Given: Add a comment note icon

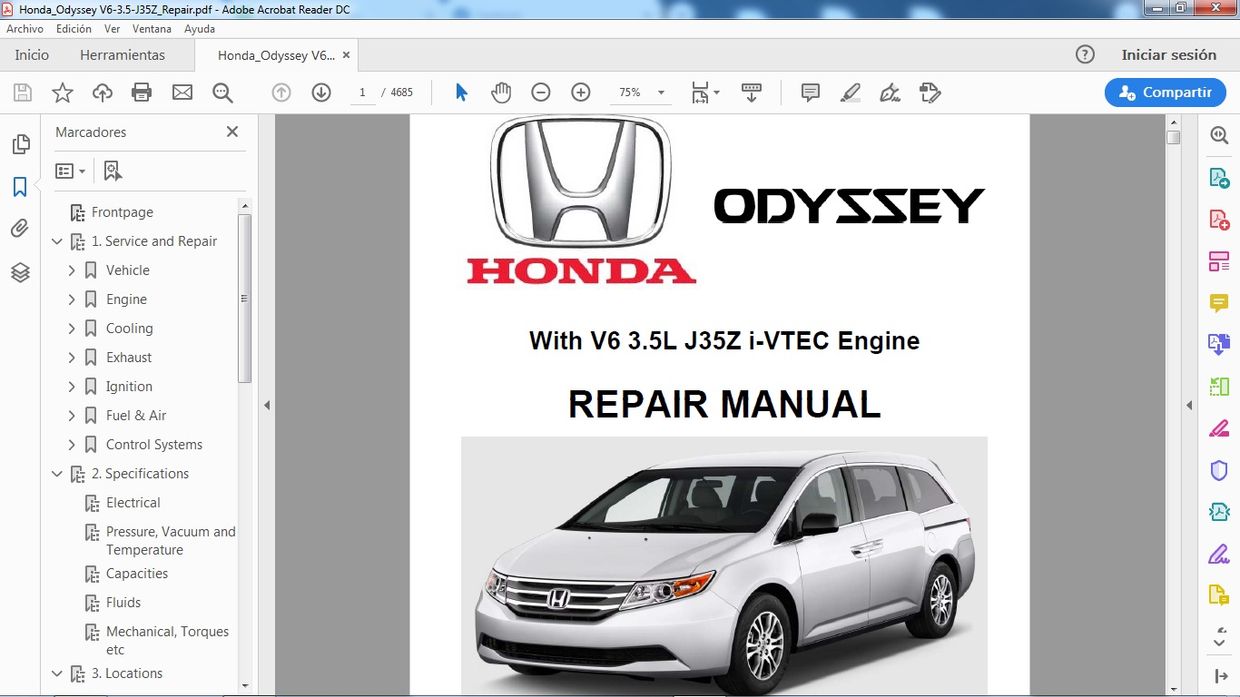Looking at the screenshot, I should coord(811,92).
